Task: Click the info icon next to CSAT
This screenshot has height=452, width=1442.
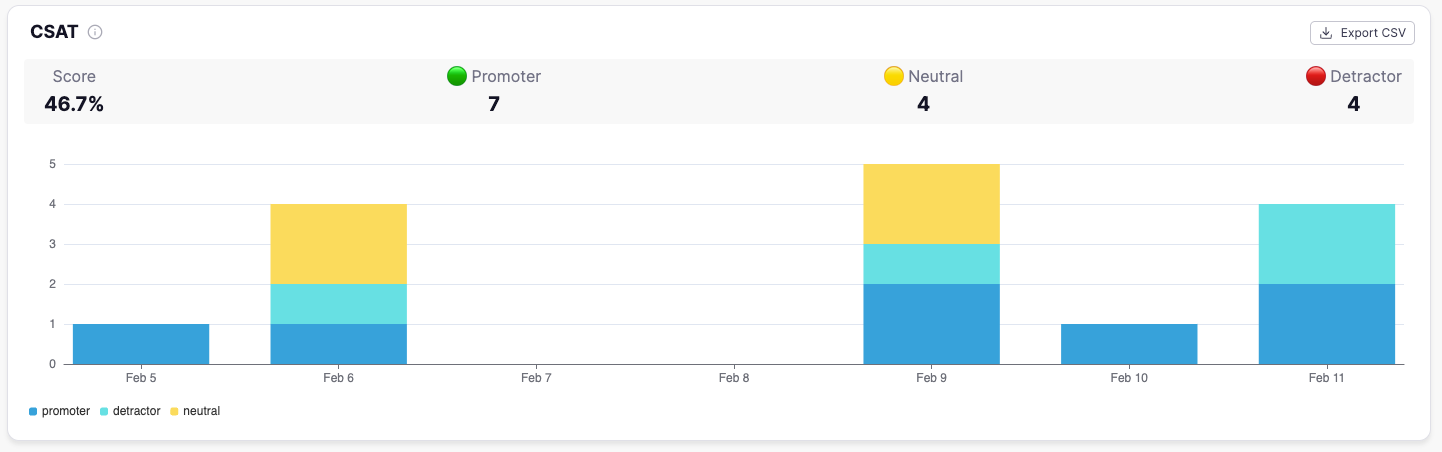Action: click(95, 32)
